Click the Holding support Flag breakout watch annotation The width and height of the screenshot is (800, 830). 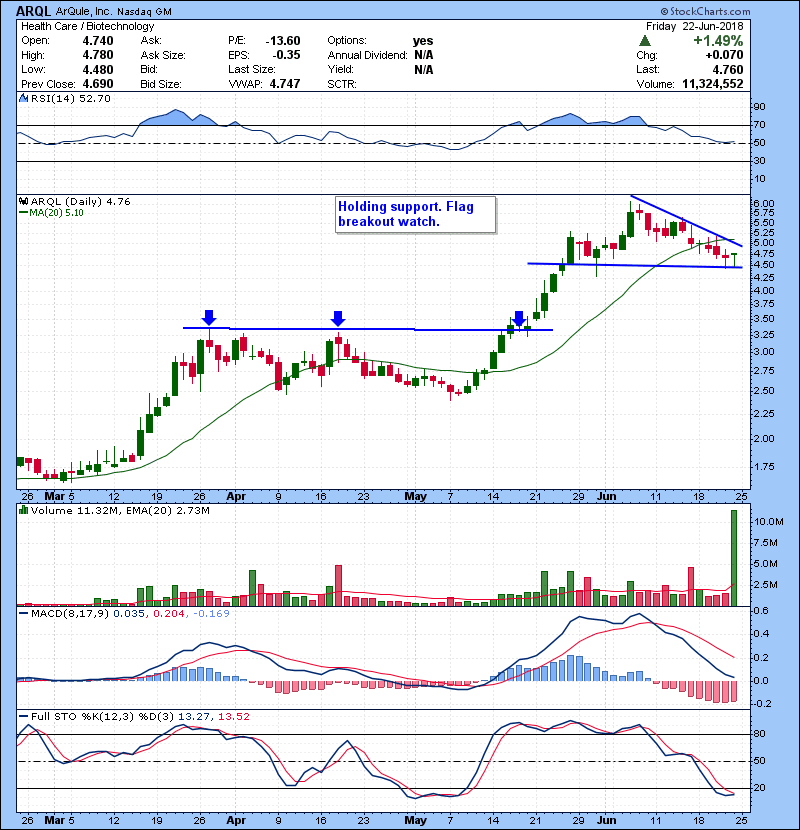(x=416, y=214)
